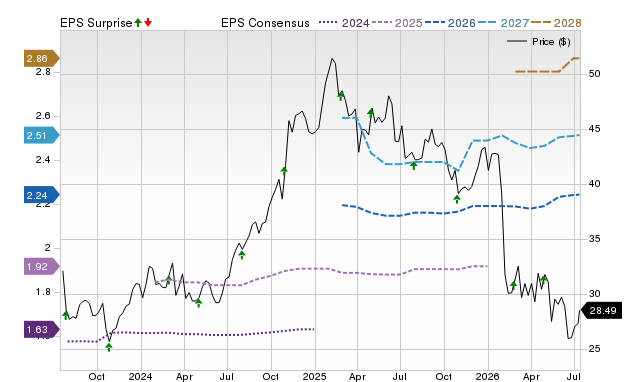The height and width of the screenshot is (382, 640).
Task: Click the 25 label on price axis
Action: 594,349
